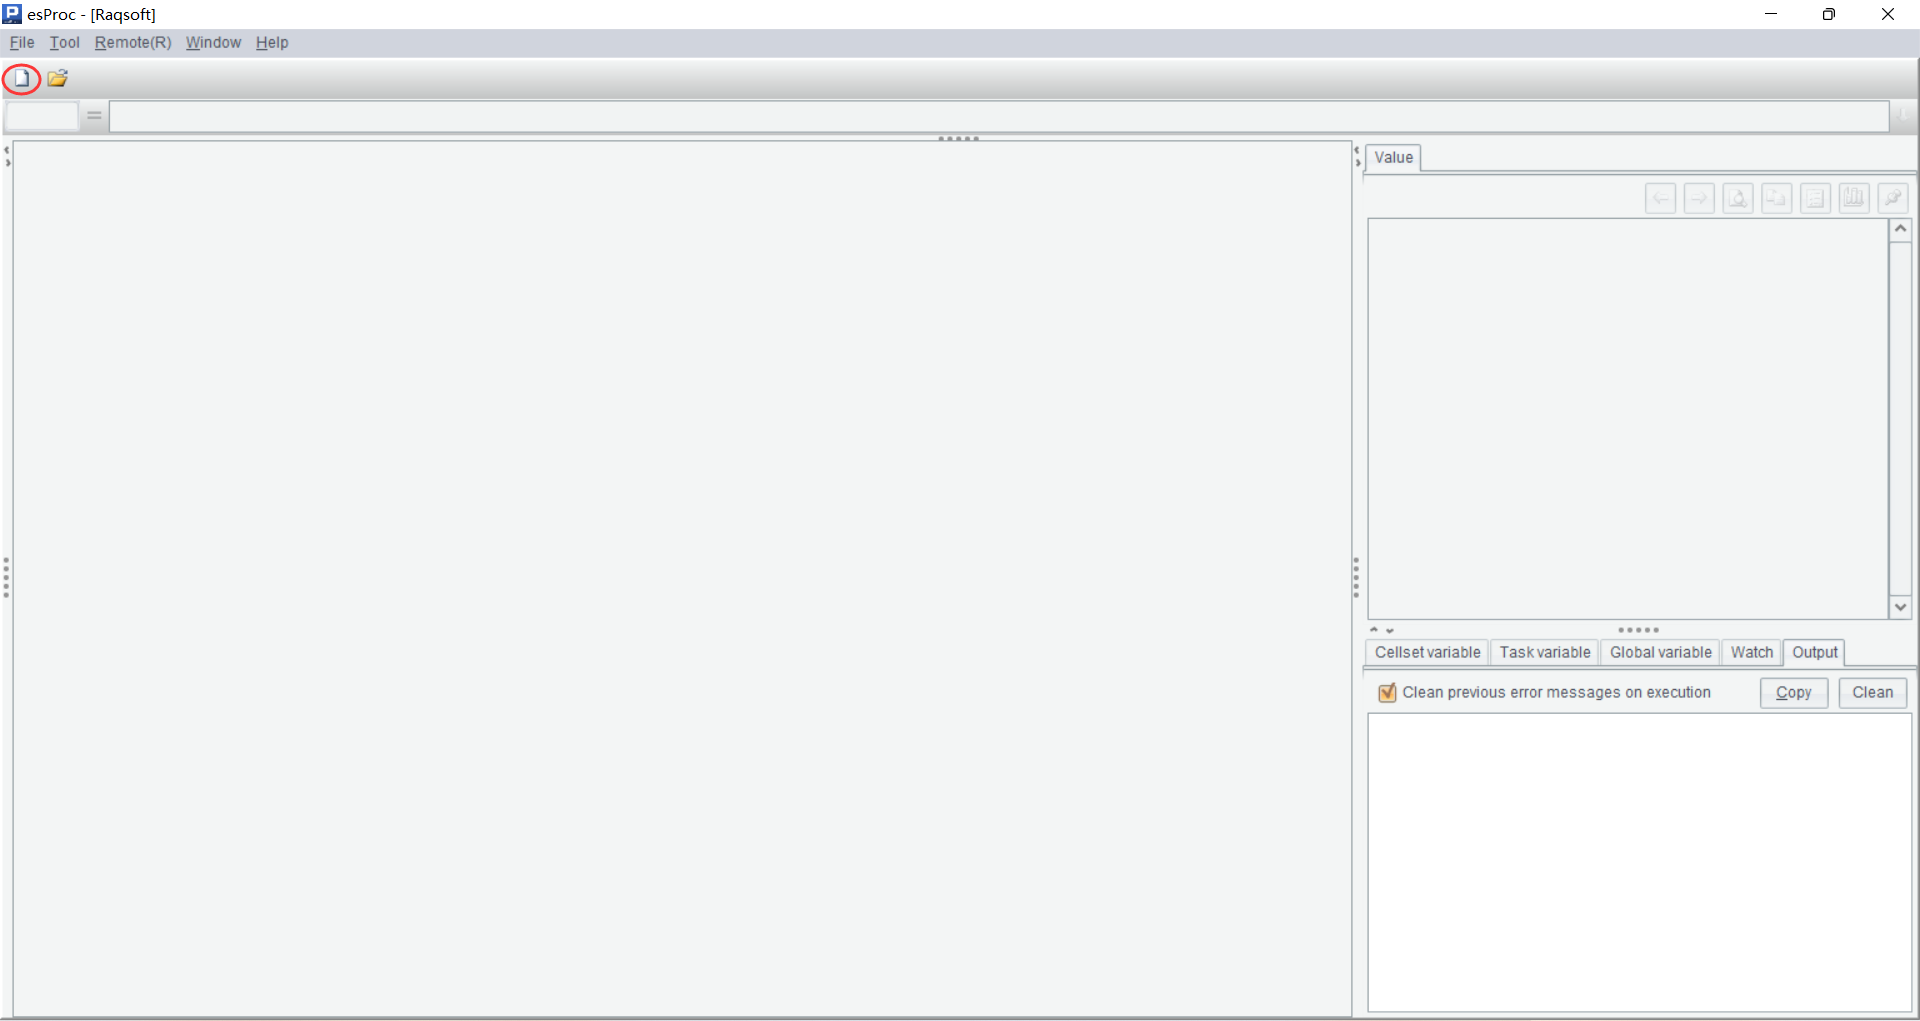Toggle Clean previous error messages on execution checkbox
The width and height of the screenshot is (1920, 1021).
pyautogui.click(x=1387, y=693)
